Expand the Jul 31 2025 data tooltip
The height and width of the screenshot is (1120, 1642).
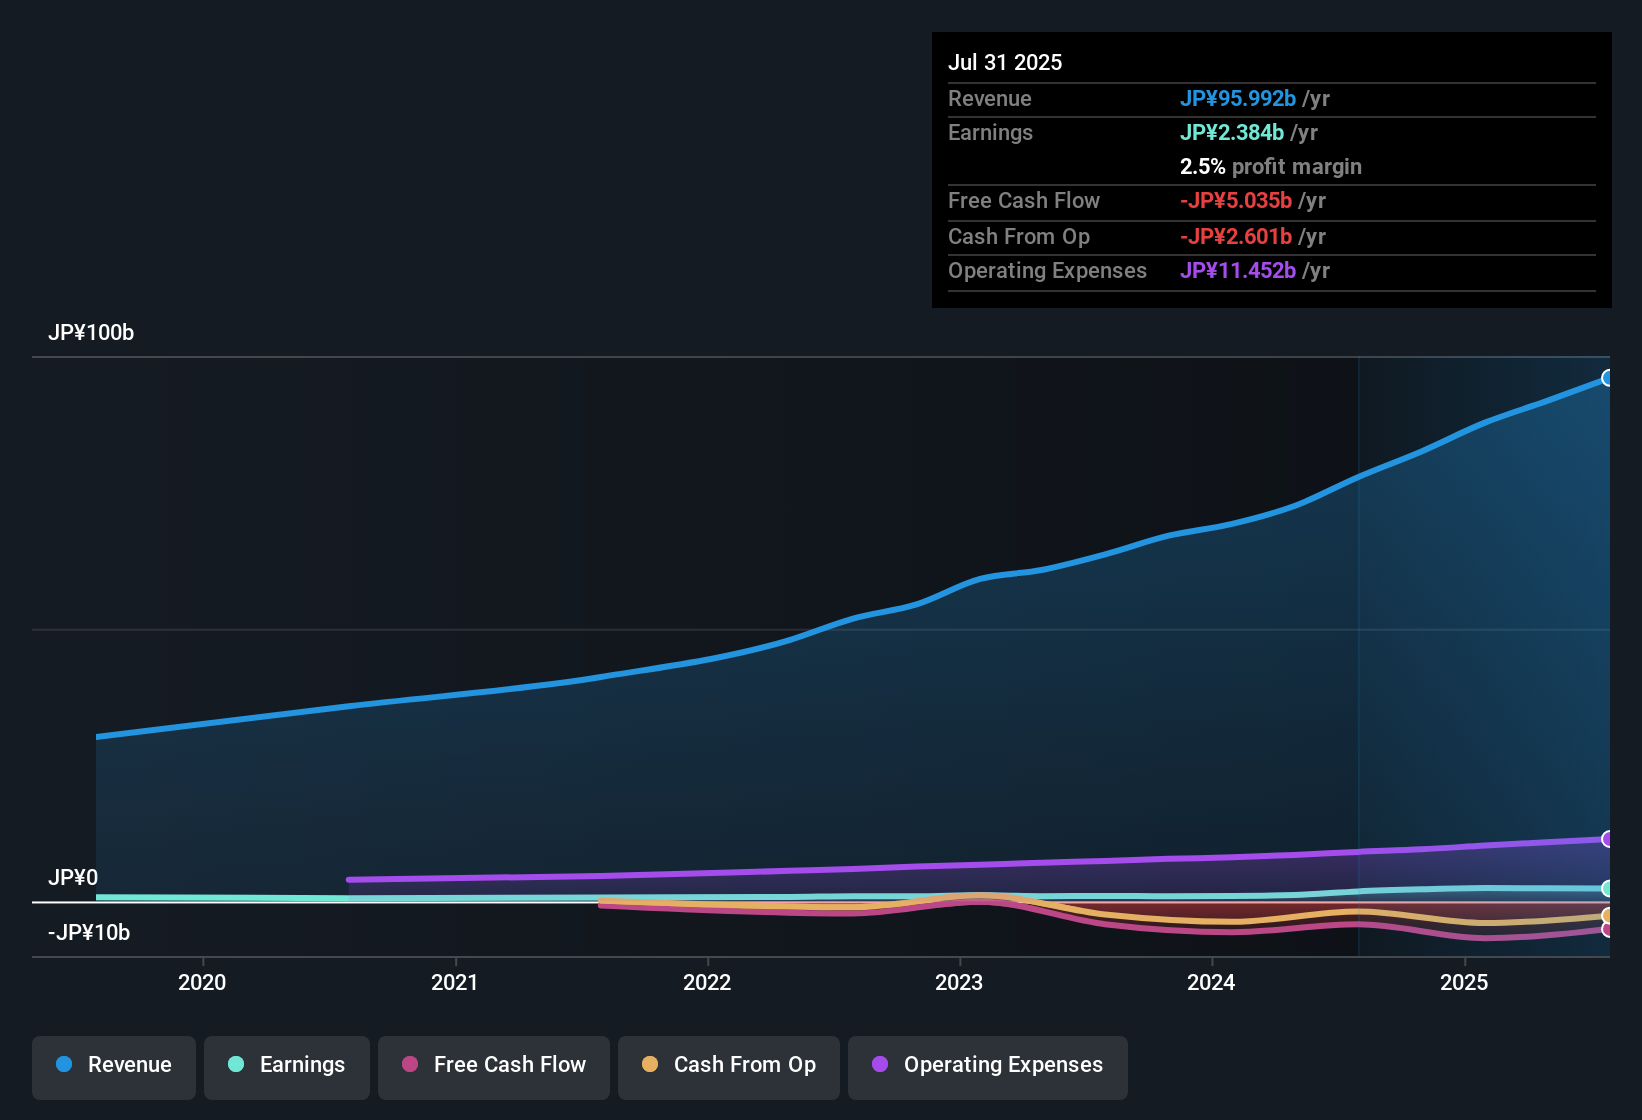point(1005,62)
